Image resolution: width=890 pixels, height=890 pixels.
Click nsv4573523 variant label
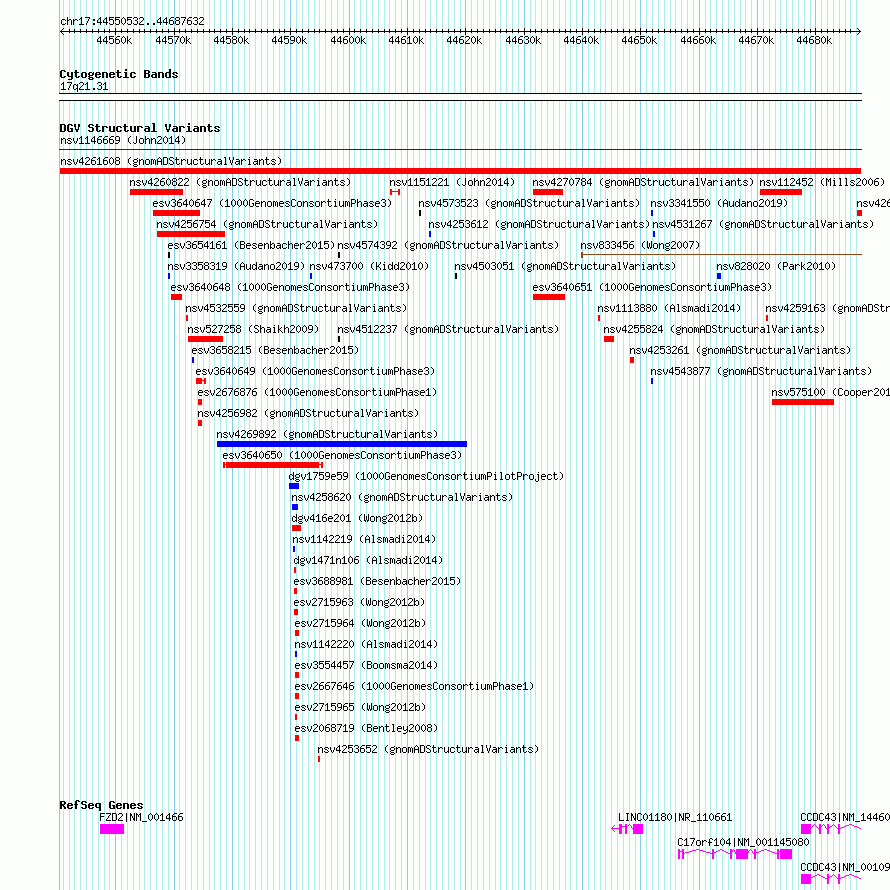click(529, 203)
